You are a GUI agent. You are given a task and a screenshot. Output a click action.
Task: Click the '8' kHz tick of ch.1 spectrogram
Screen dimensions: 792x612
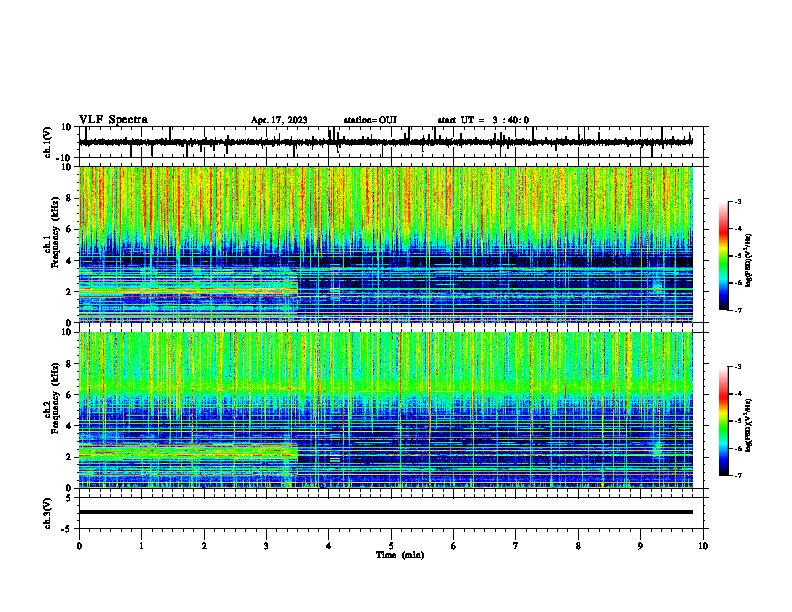(69, 198)
